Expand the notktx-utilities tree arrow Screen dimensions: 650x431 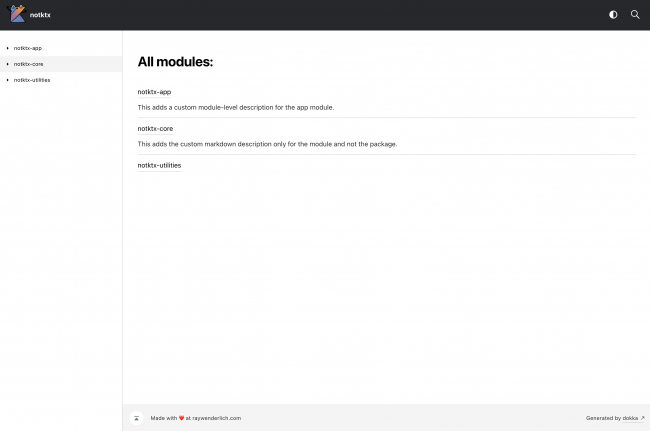point(7,80)
